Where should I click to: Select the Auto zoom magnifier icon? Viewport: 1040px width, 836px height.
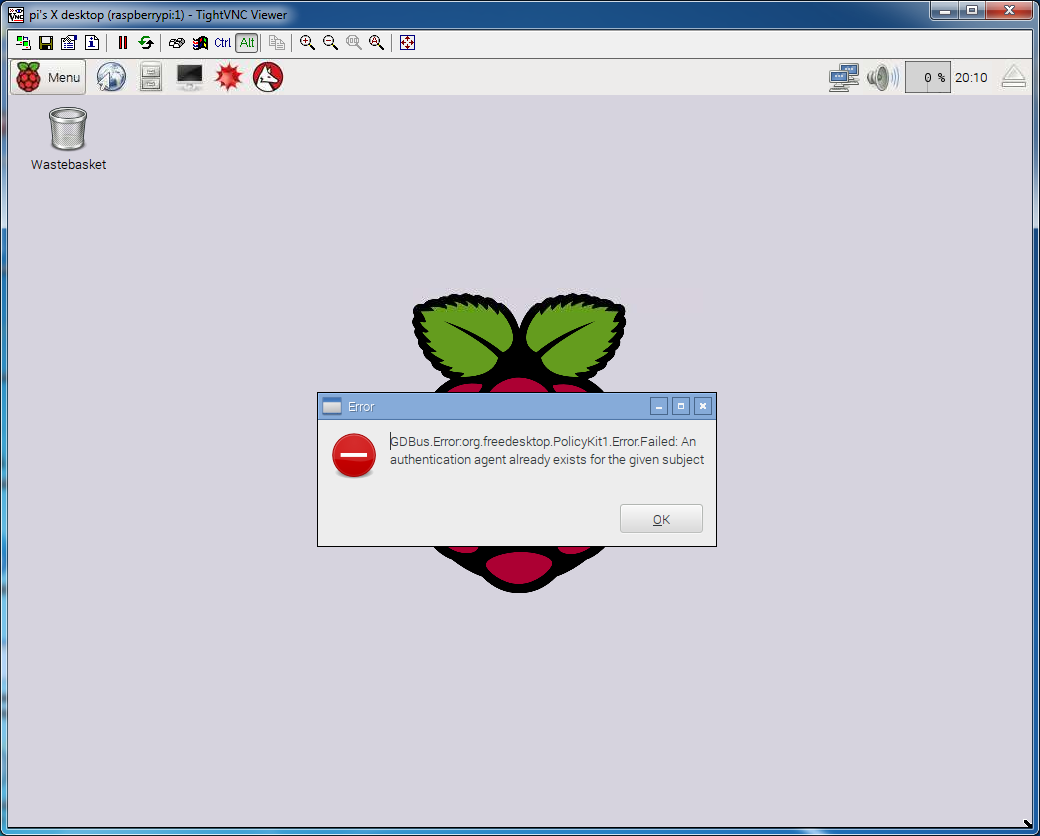(x=377, y=43)
